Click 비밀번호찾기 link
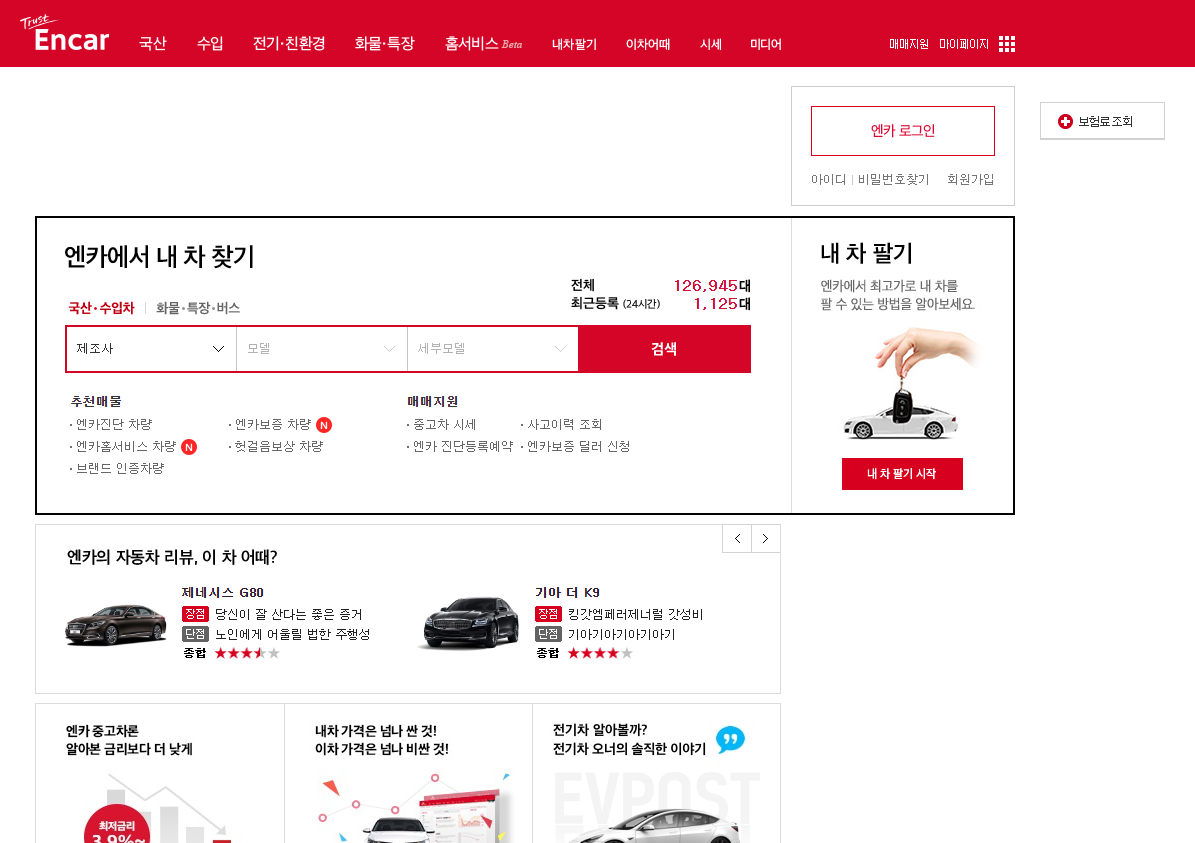This screenshot has height=843, width=1195. click(893, 180)
